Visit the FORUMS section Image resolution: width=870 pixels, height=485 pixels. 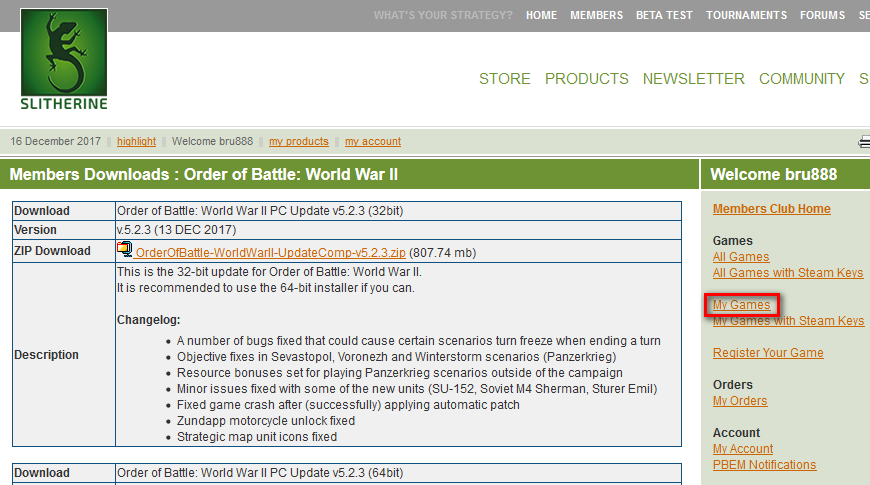(822, 16)
